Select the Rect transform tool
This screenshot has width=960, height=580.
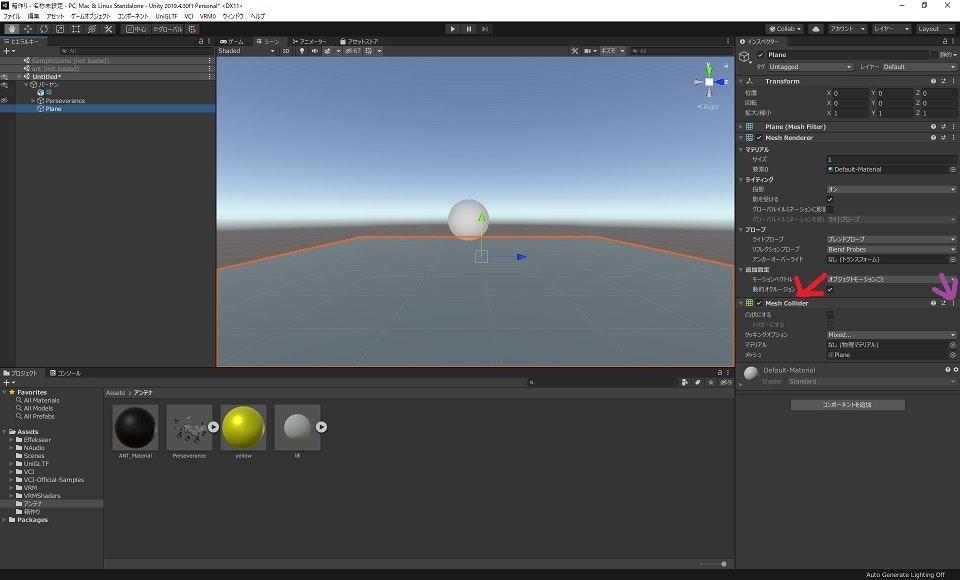pos(76,29)
